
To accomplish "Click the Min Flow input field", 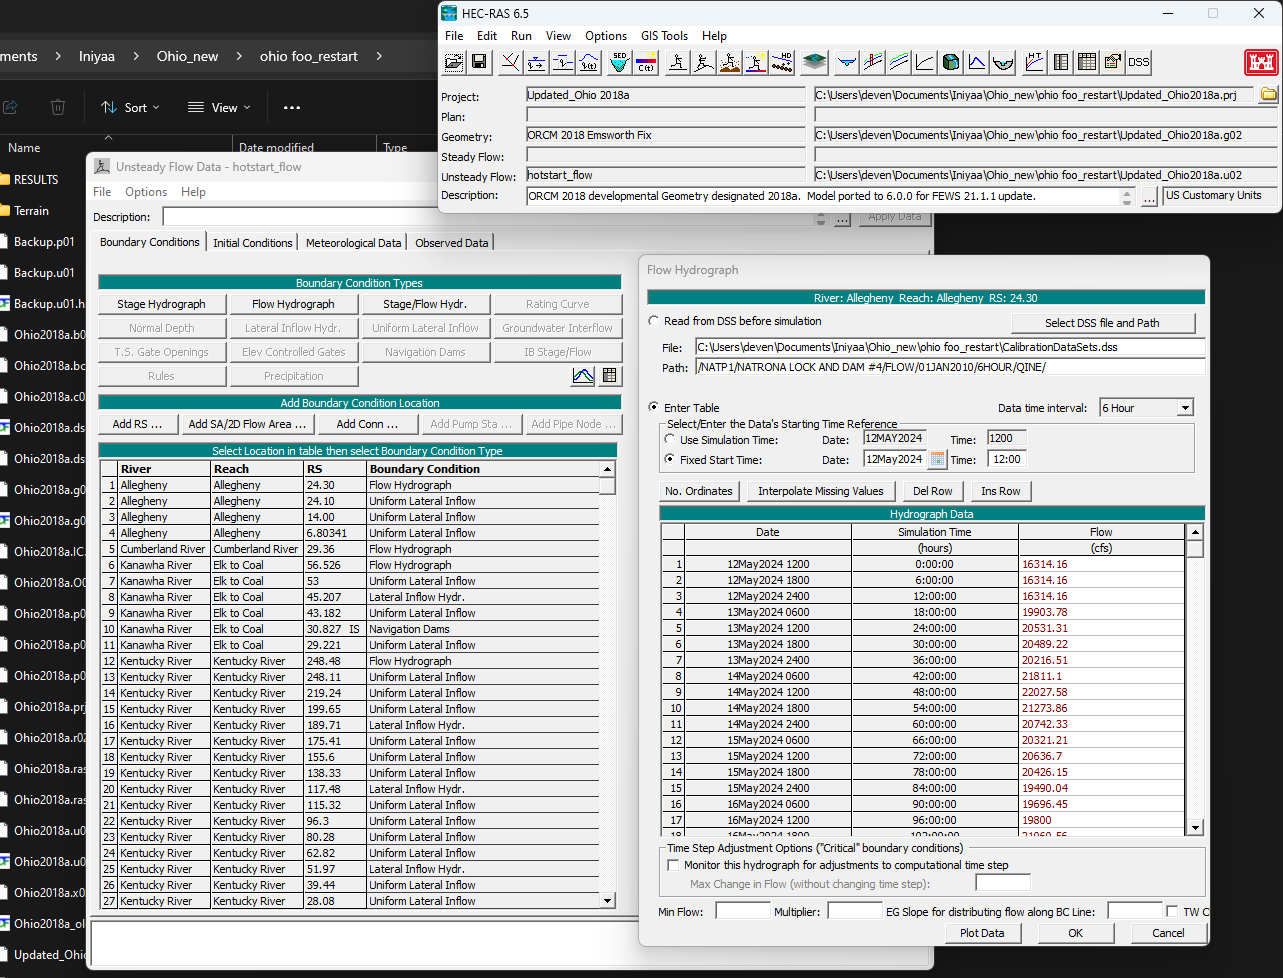I will click(743, 911).
